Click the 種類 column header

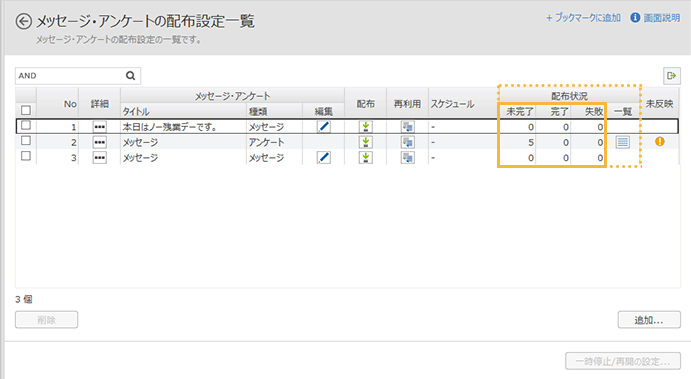[x=258, y=111]
